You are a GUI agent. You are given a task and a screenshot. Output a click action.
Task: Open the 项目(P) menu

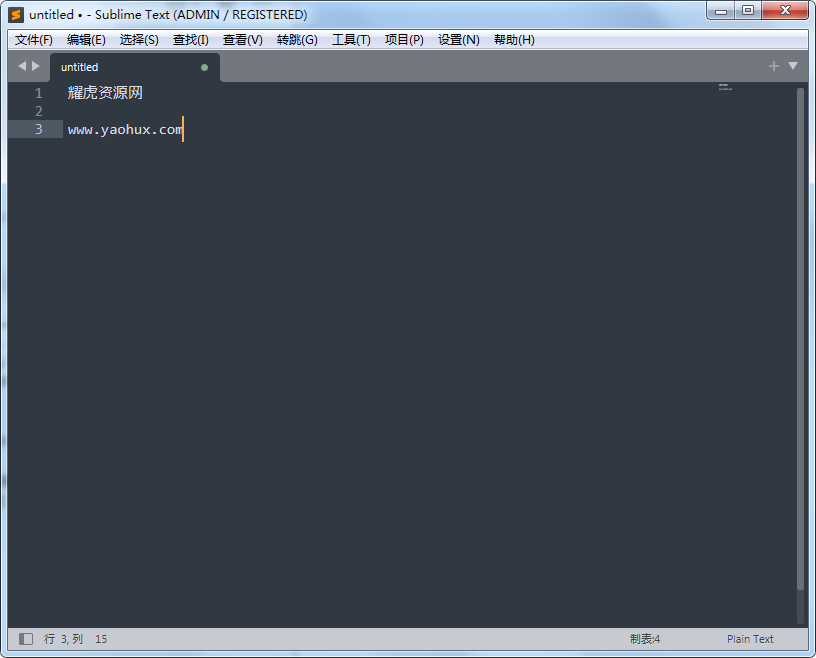pyautogui.click(x=404, y=40)
